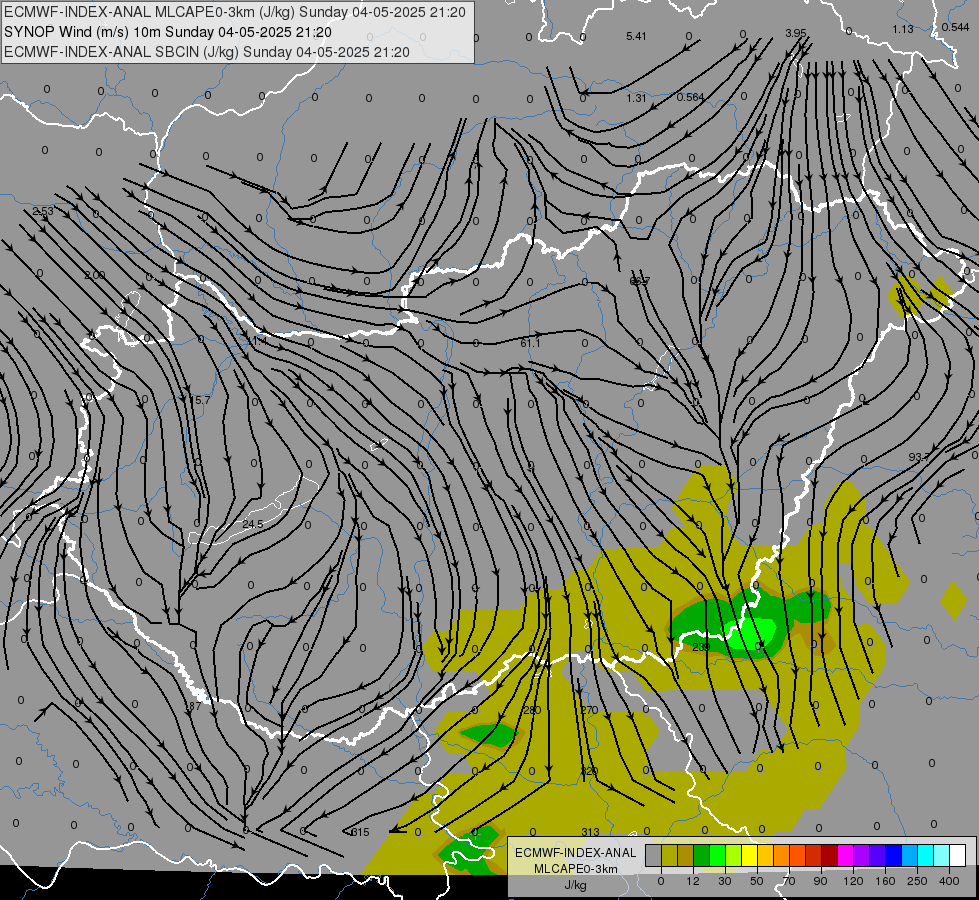This screenshot has height=900, width=979.
Task: Click the legend tick label 250
Action: coord(917,881)
